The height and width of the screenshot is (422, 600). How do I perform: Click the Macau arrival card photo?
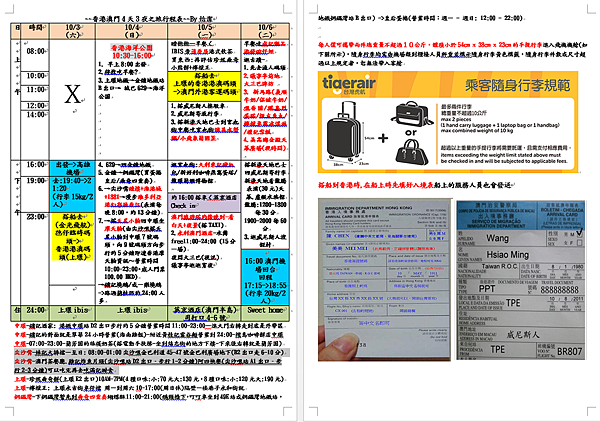click(x=521, y=280)
